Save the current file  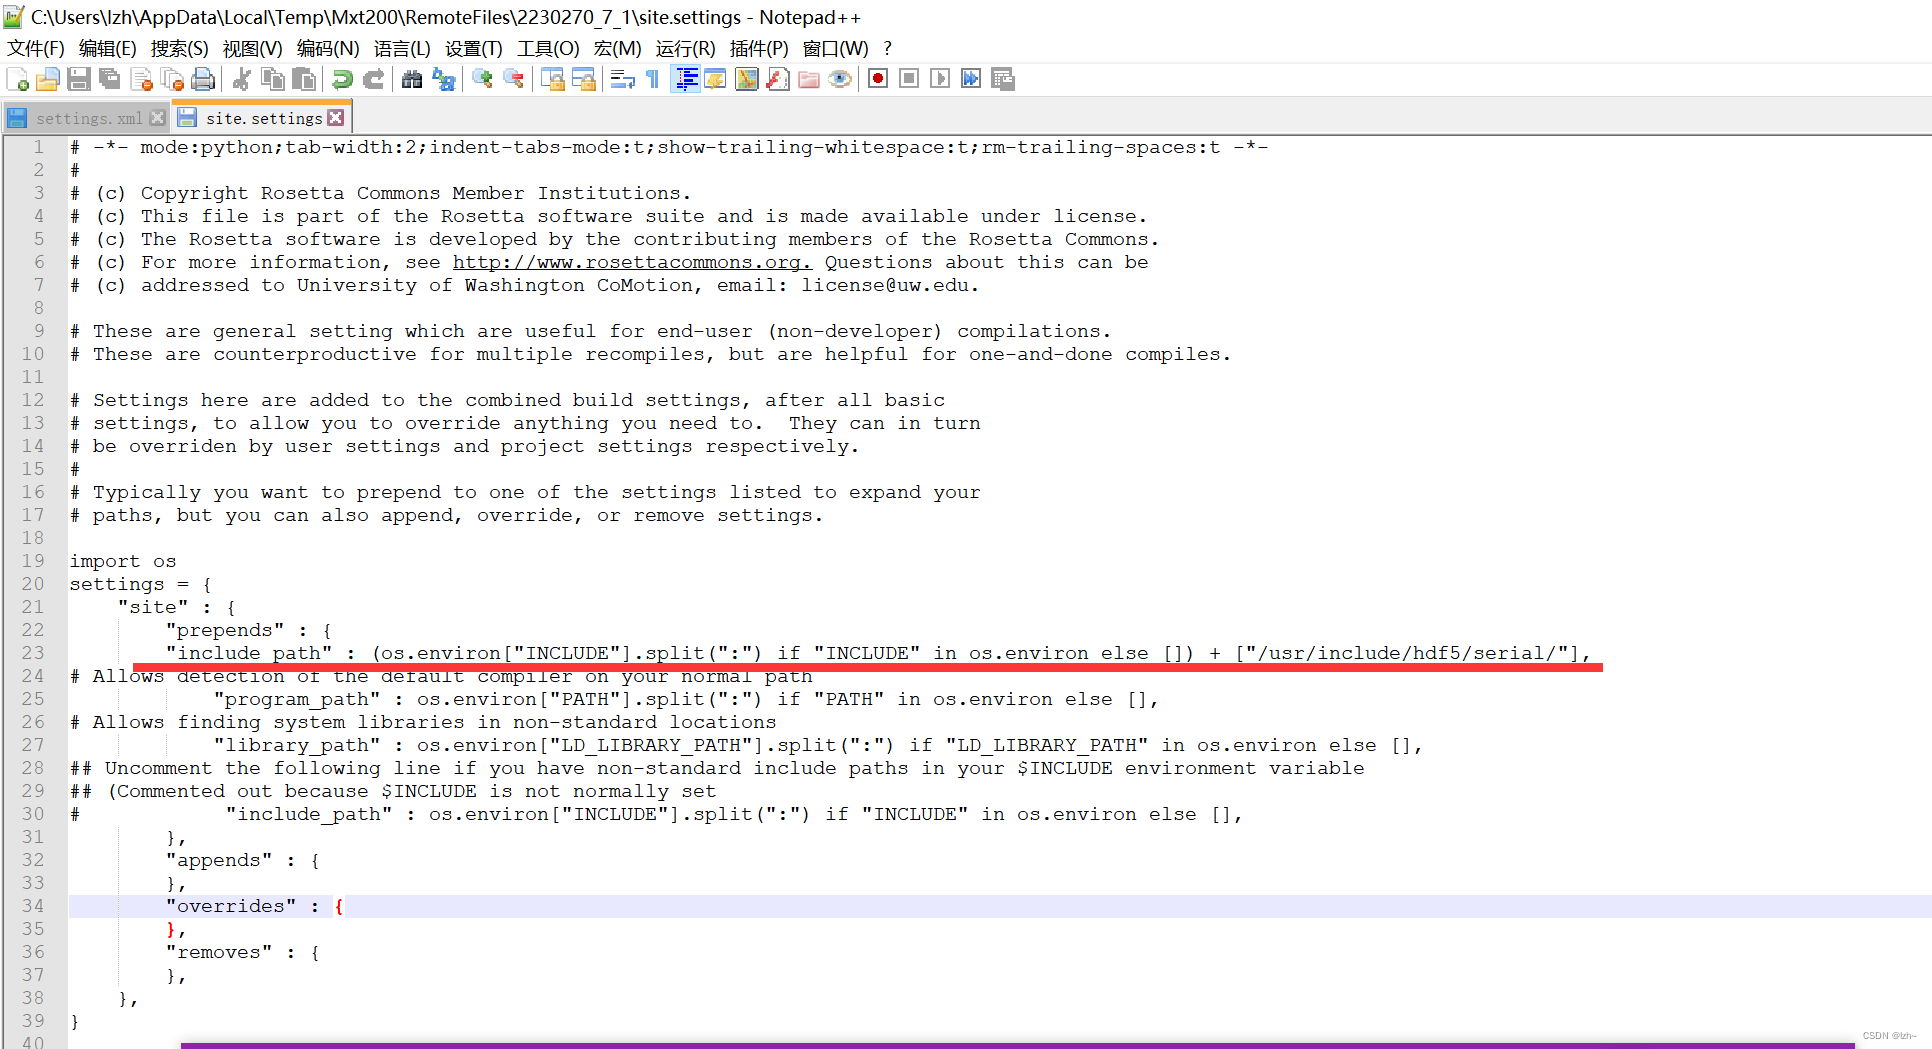(x=79, y=79)
